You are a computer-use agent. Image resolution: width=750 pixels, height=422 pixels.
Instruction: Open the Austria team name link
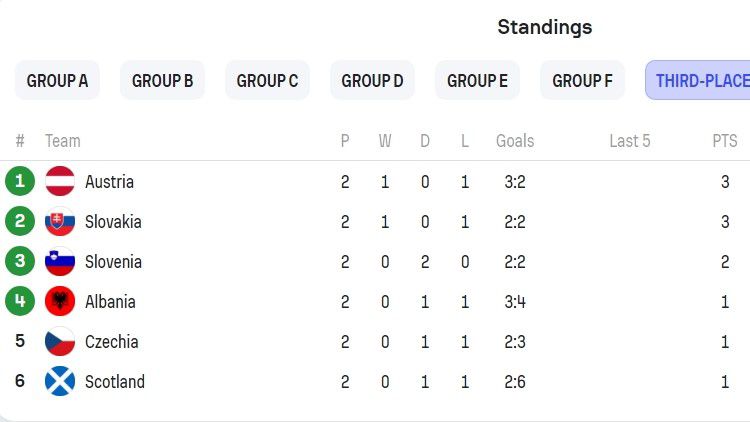coord(110,182)
